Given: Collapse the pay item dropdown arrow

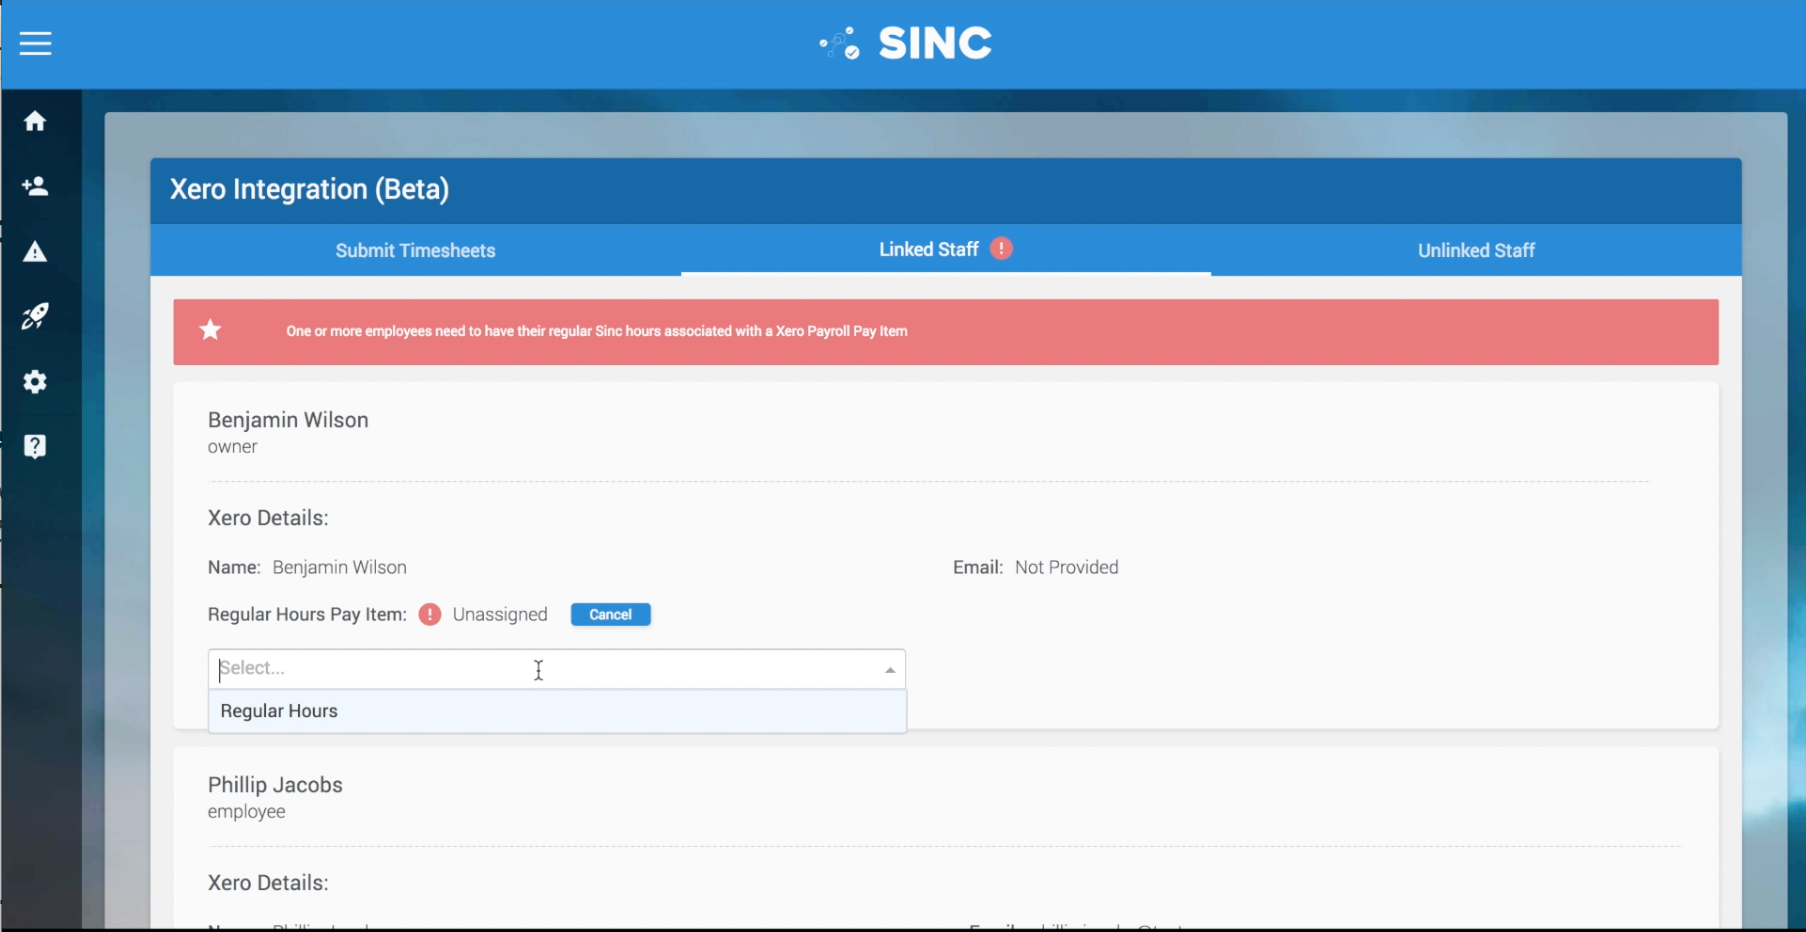Looking at the screenshot, I should [x=889, y=669].
